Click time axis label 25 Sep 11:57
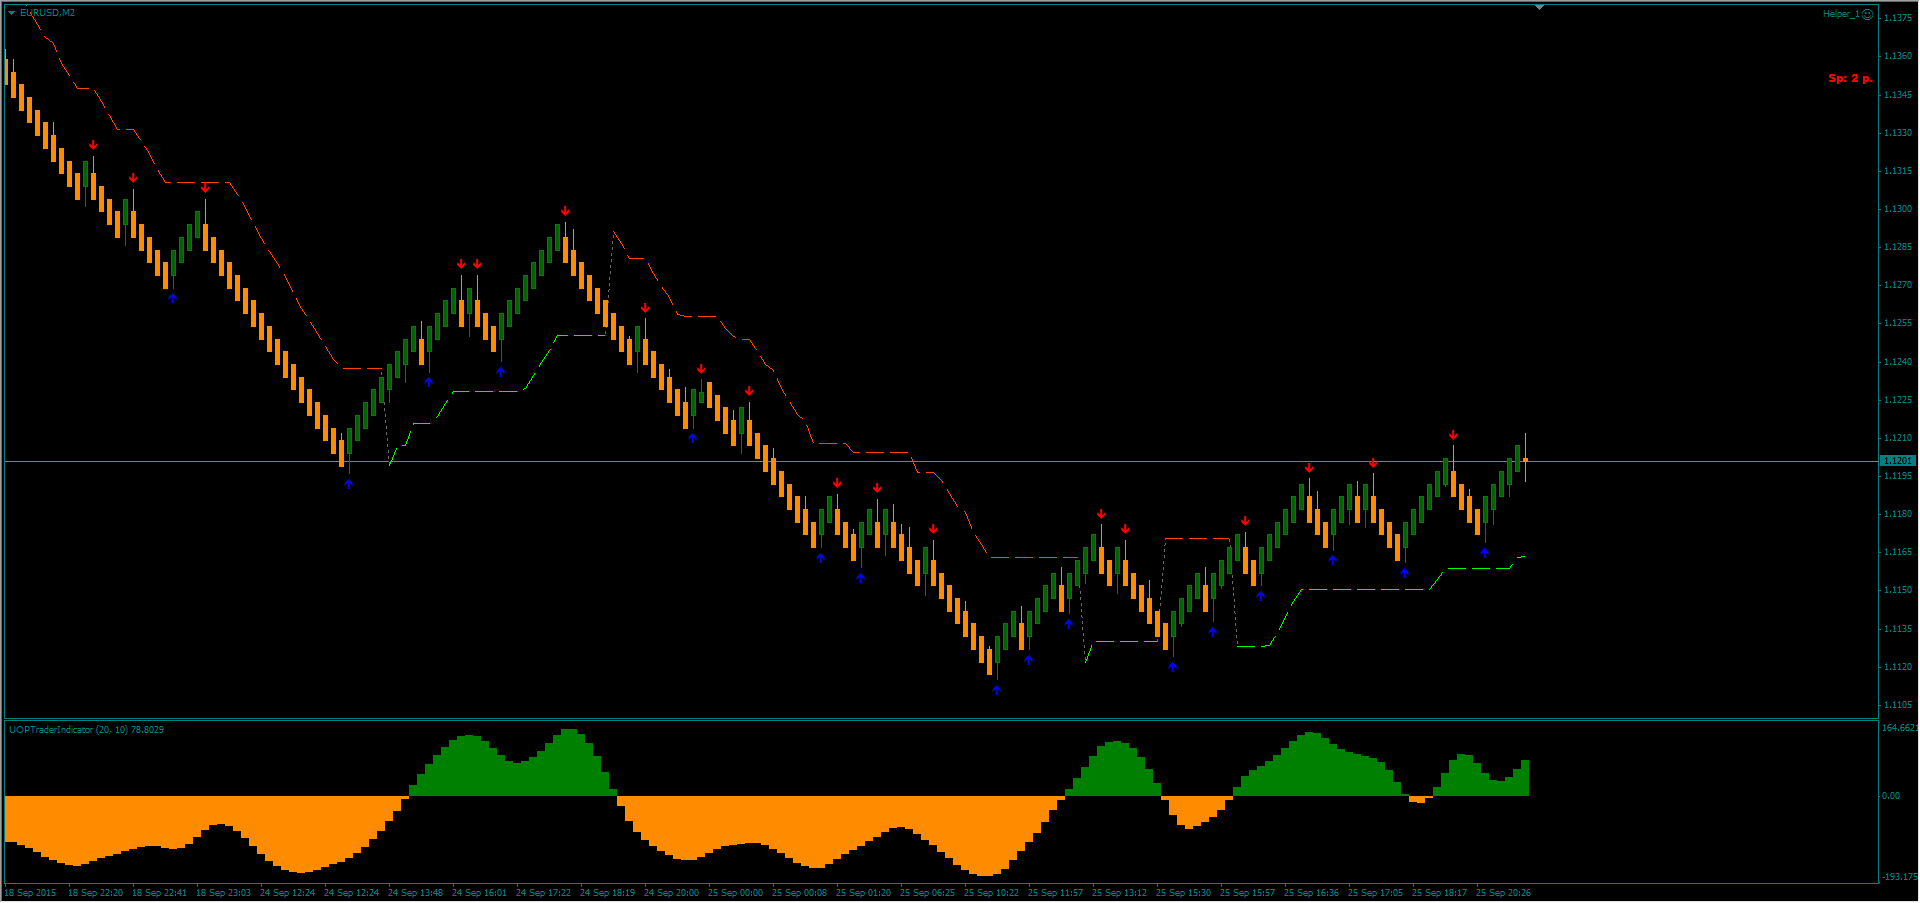Image resolution: width=1920 pixels, height=903 pixels. [1055, 893]
